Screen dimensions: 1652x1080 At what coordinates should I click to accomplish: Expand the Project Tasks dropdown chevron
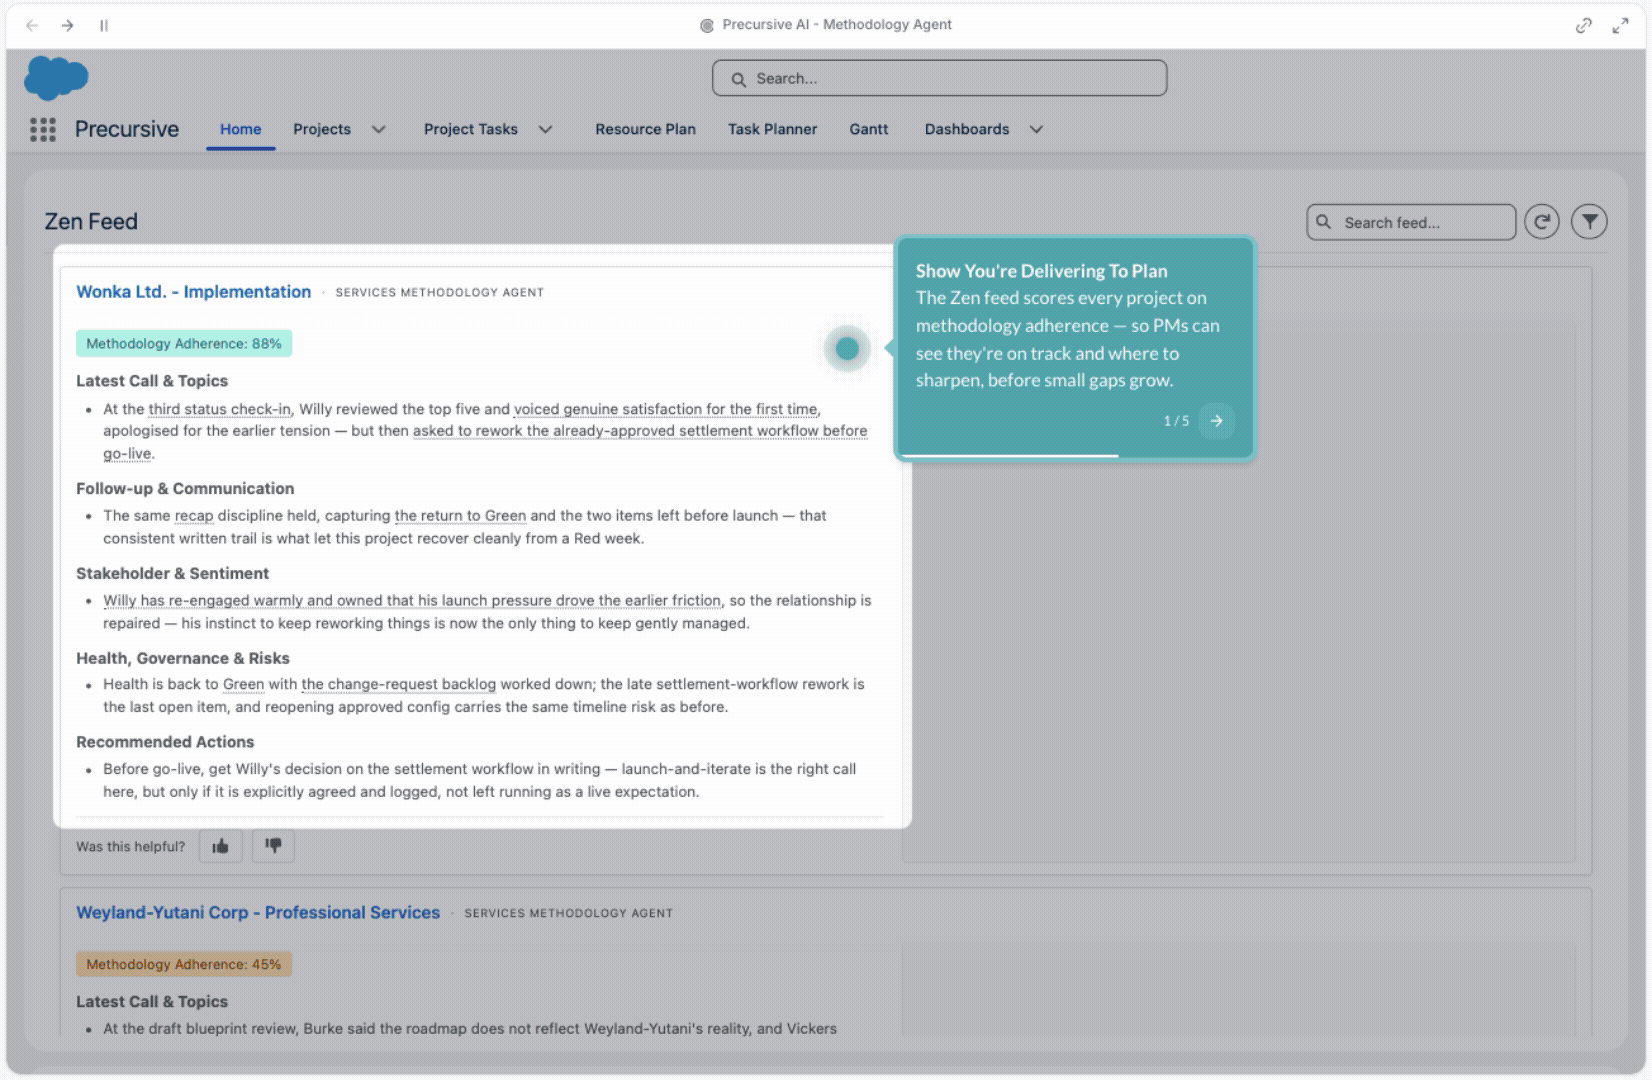pyautogui.click(x=546, y=129)
